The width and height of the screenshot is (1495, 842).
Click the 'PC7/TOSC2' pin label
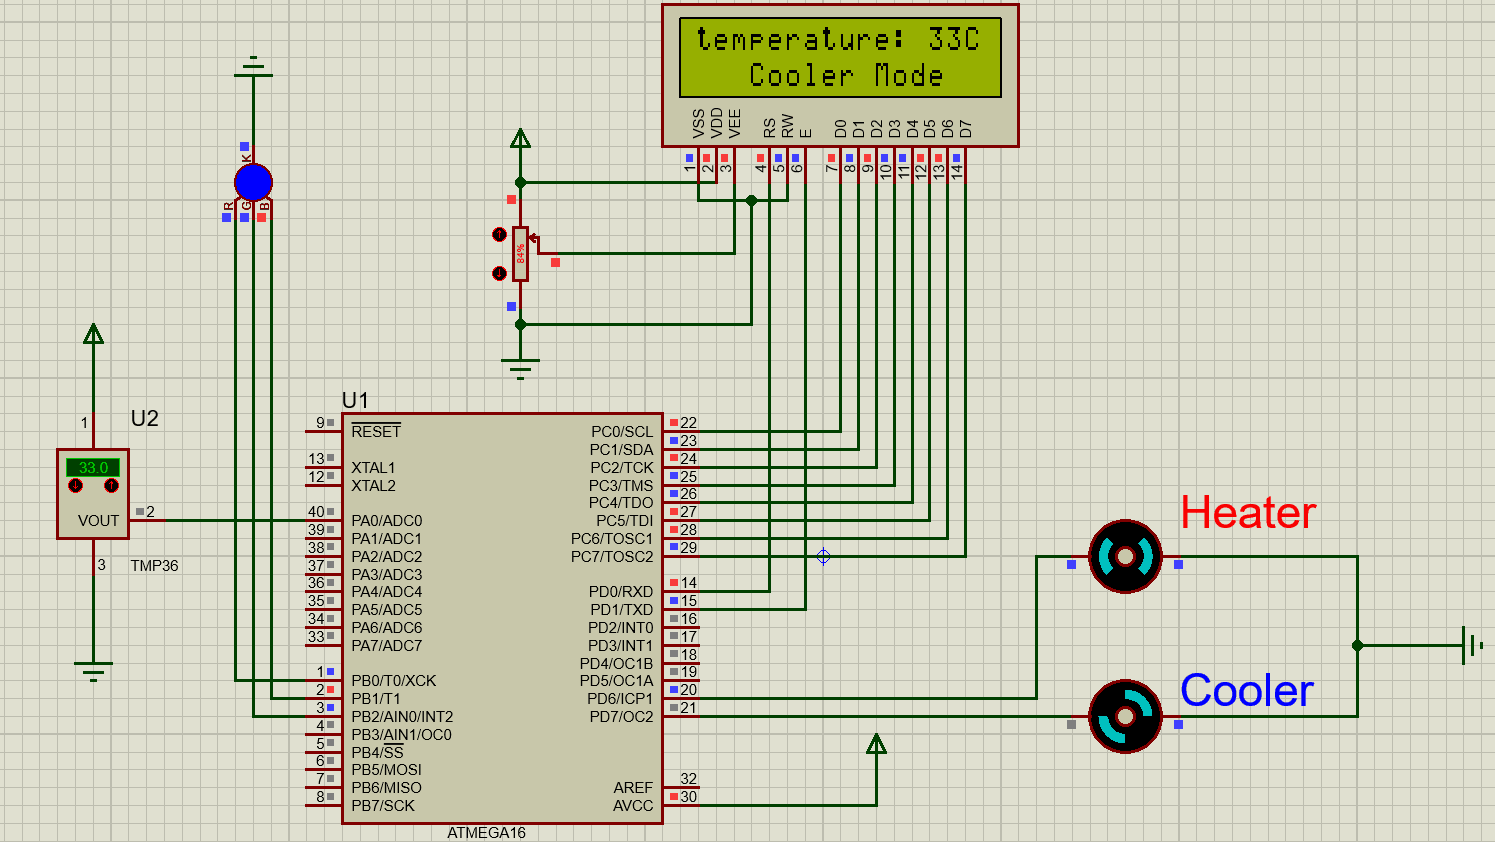click(612, 557)
